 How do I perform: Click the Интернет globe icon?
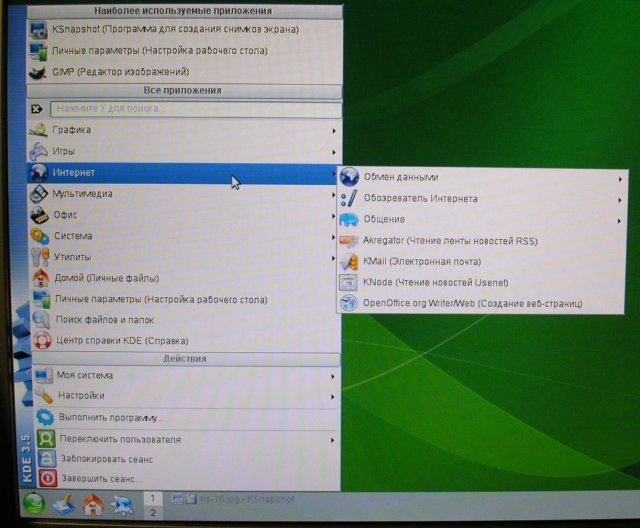39,173
